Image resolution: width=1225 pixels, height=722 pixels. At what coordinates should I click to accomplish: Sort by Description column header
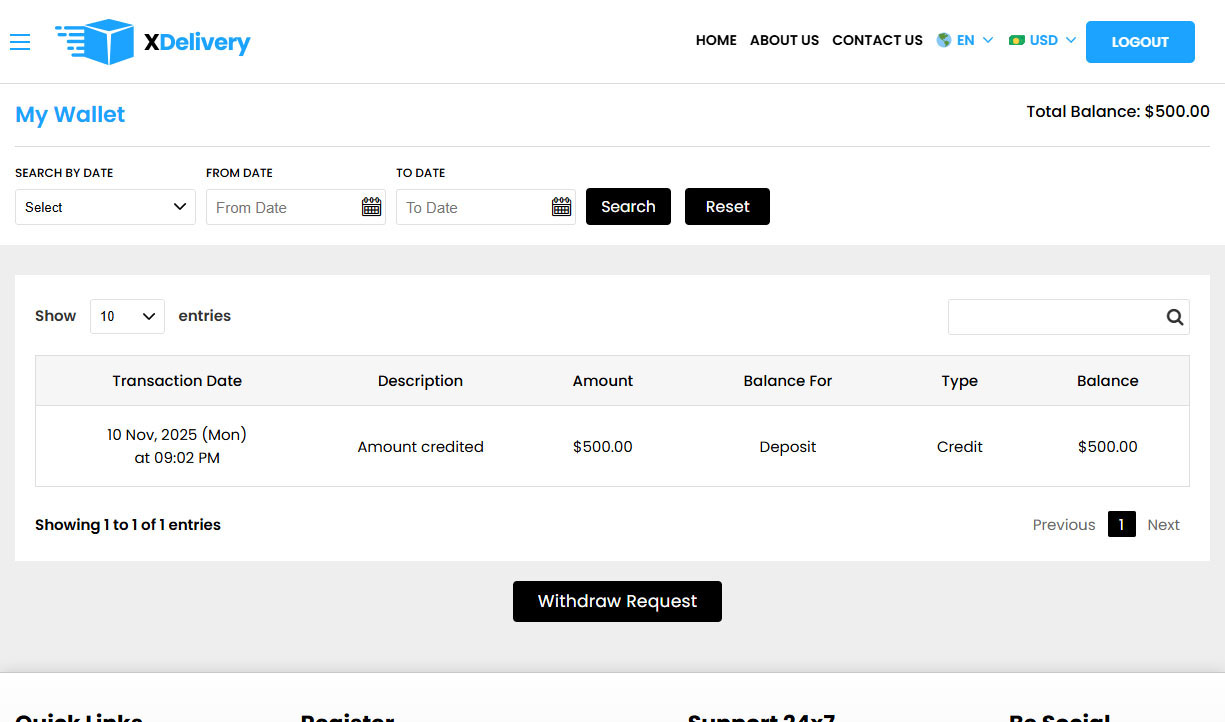tap(420, 381)
